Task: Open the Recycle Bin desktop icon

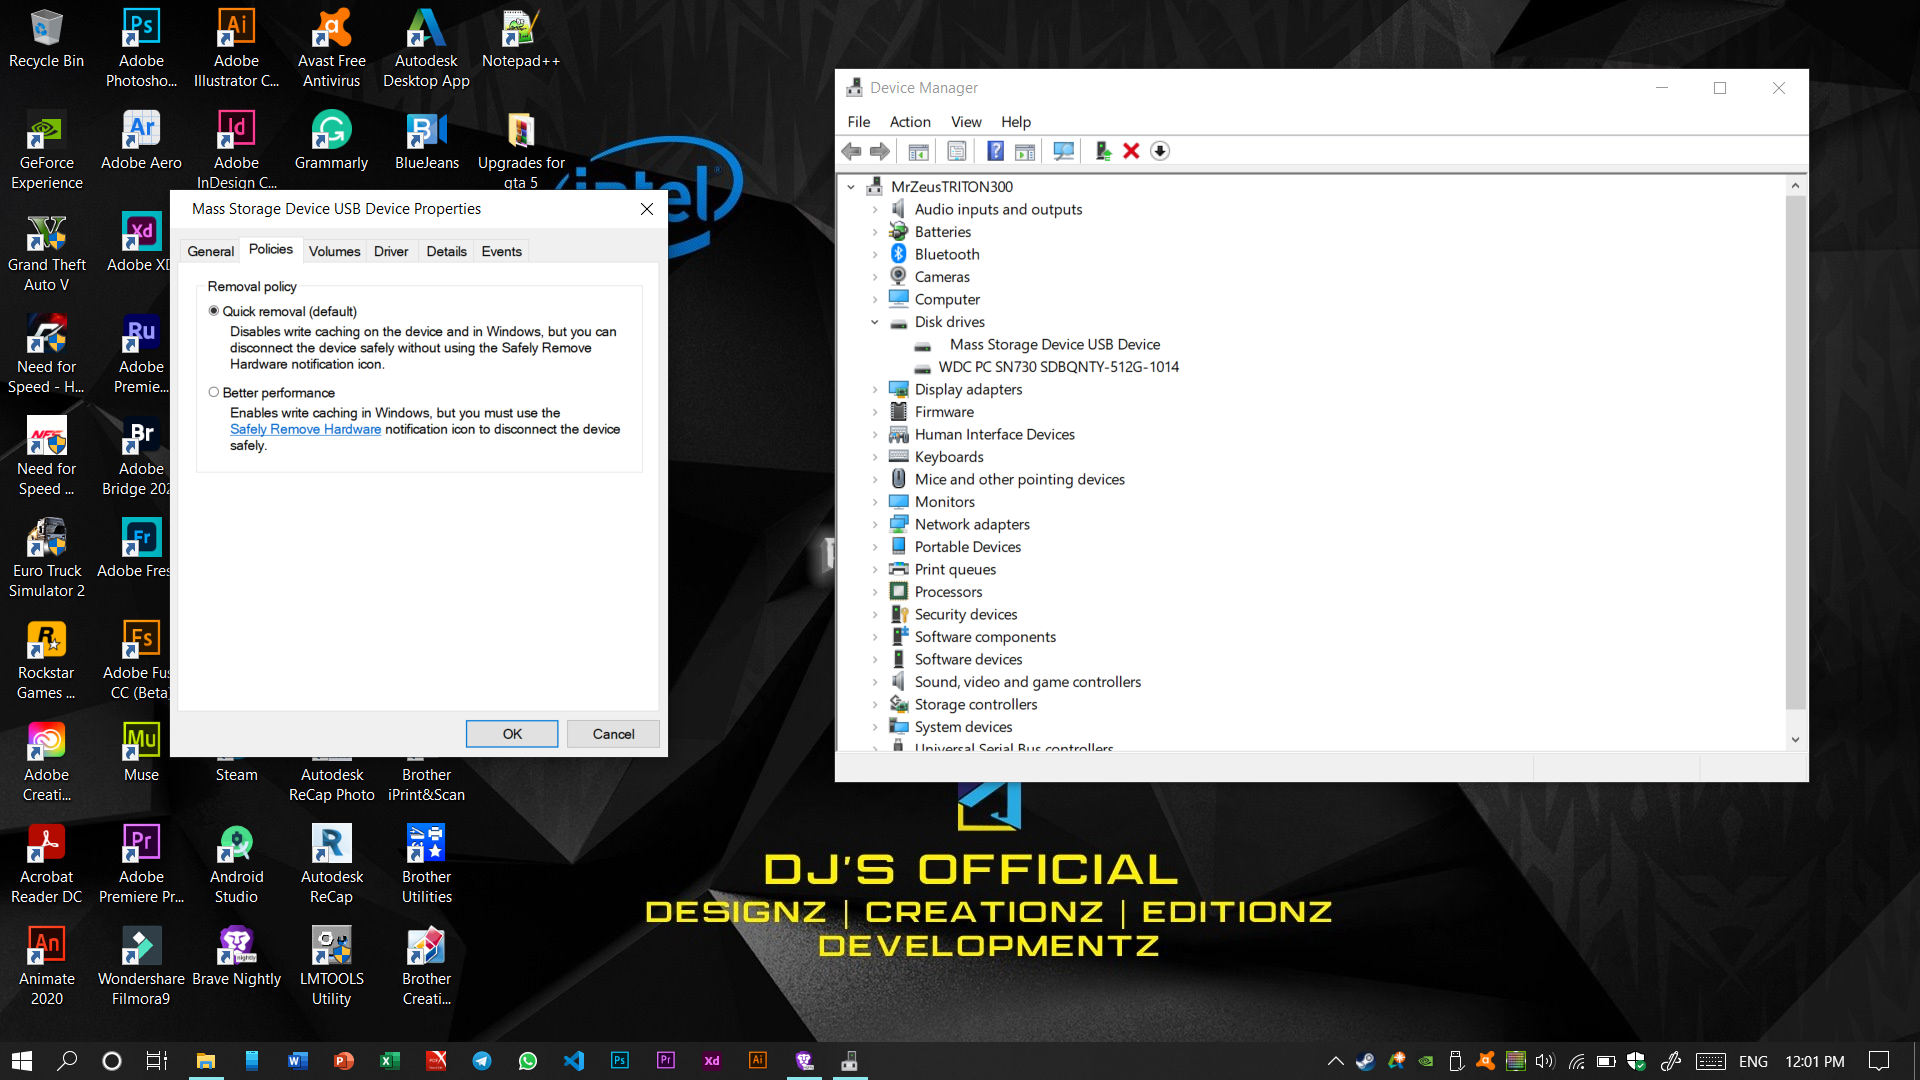Action: pyautogui.click(x=46, y=40)
